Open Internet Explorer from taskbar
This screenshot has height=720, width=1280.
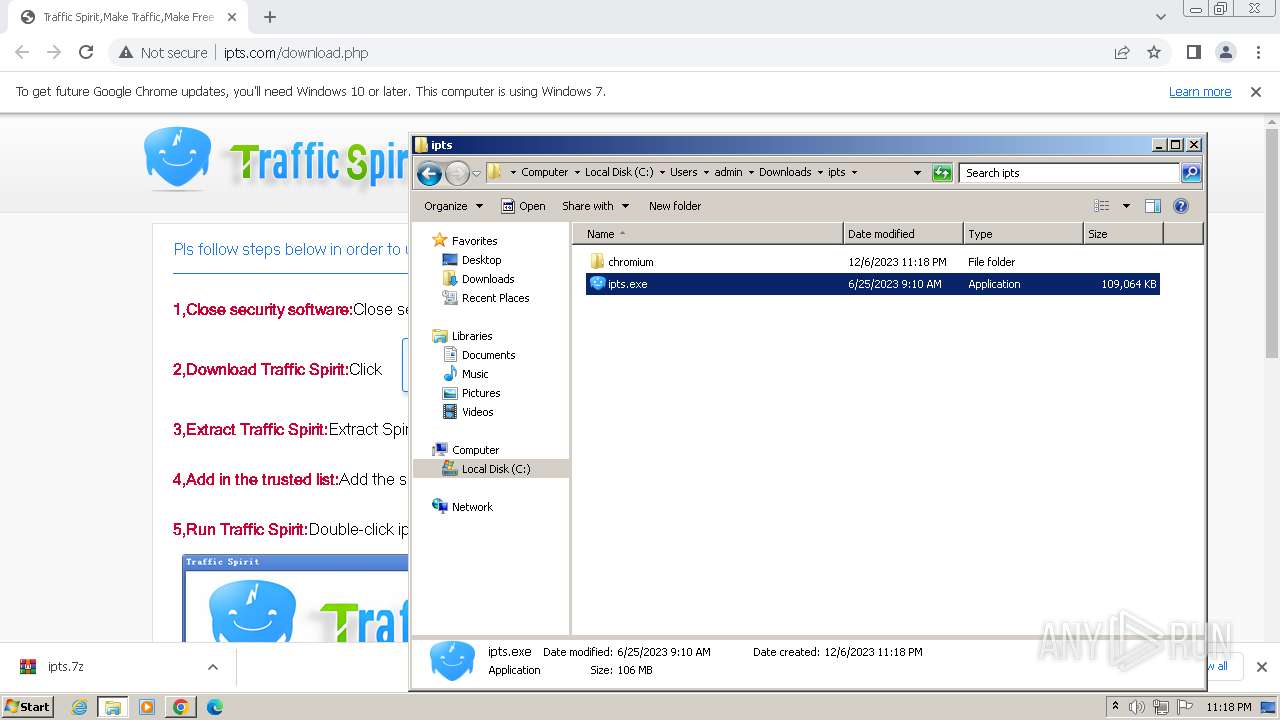point(79,707)
